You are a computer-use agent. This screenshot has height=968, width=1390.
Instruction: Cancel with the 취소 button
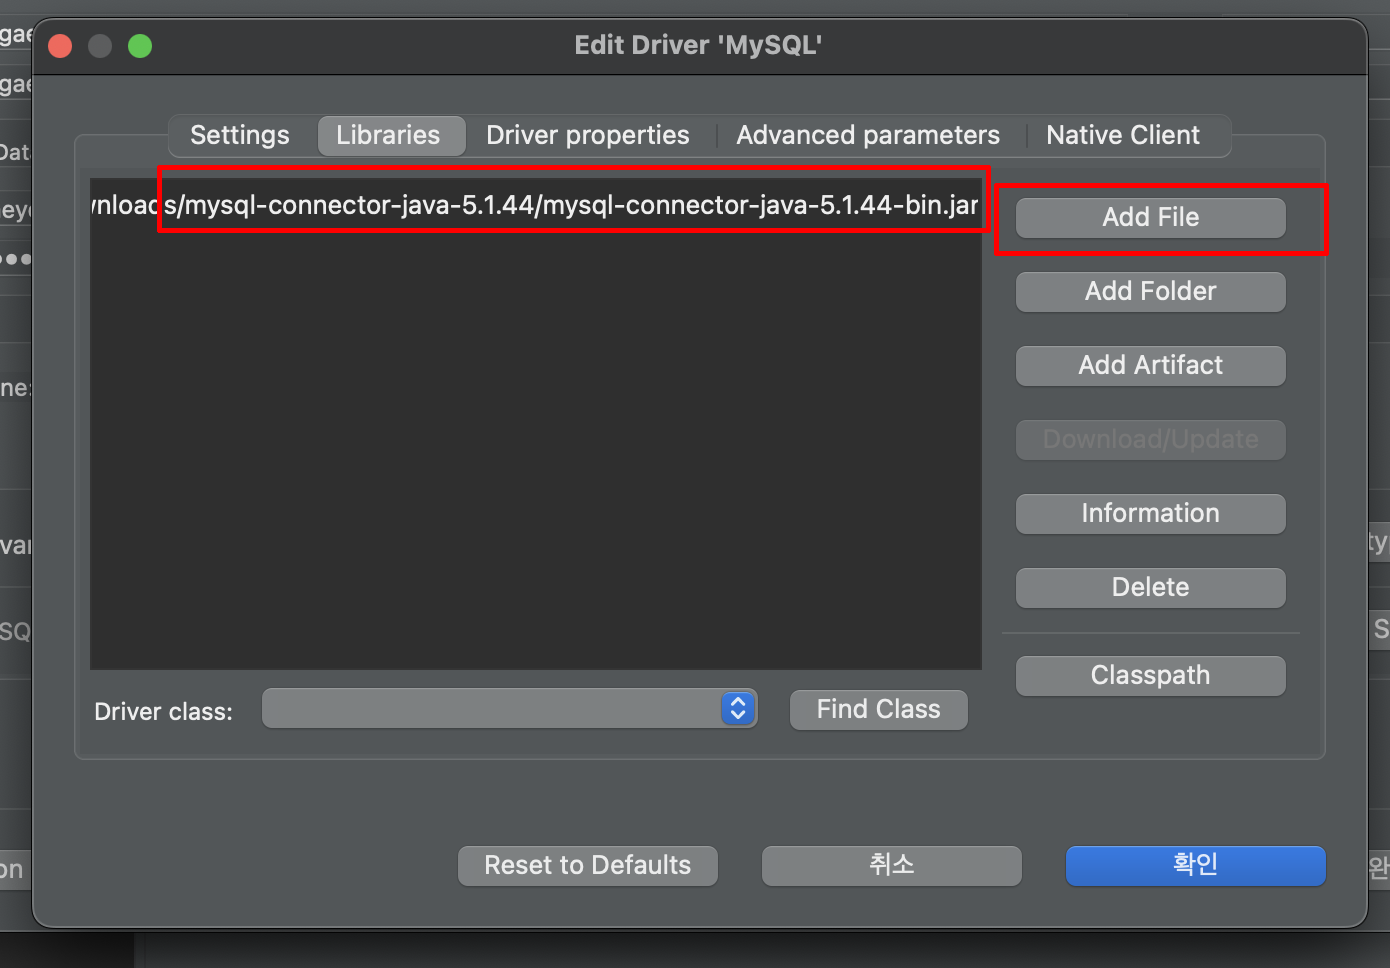pos(892,865)
